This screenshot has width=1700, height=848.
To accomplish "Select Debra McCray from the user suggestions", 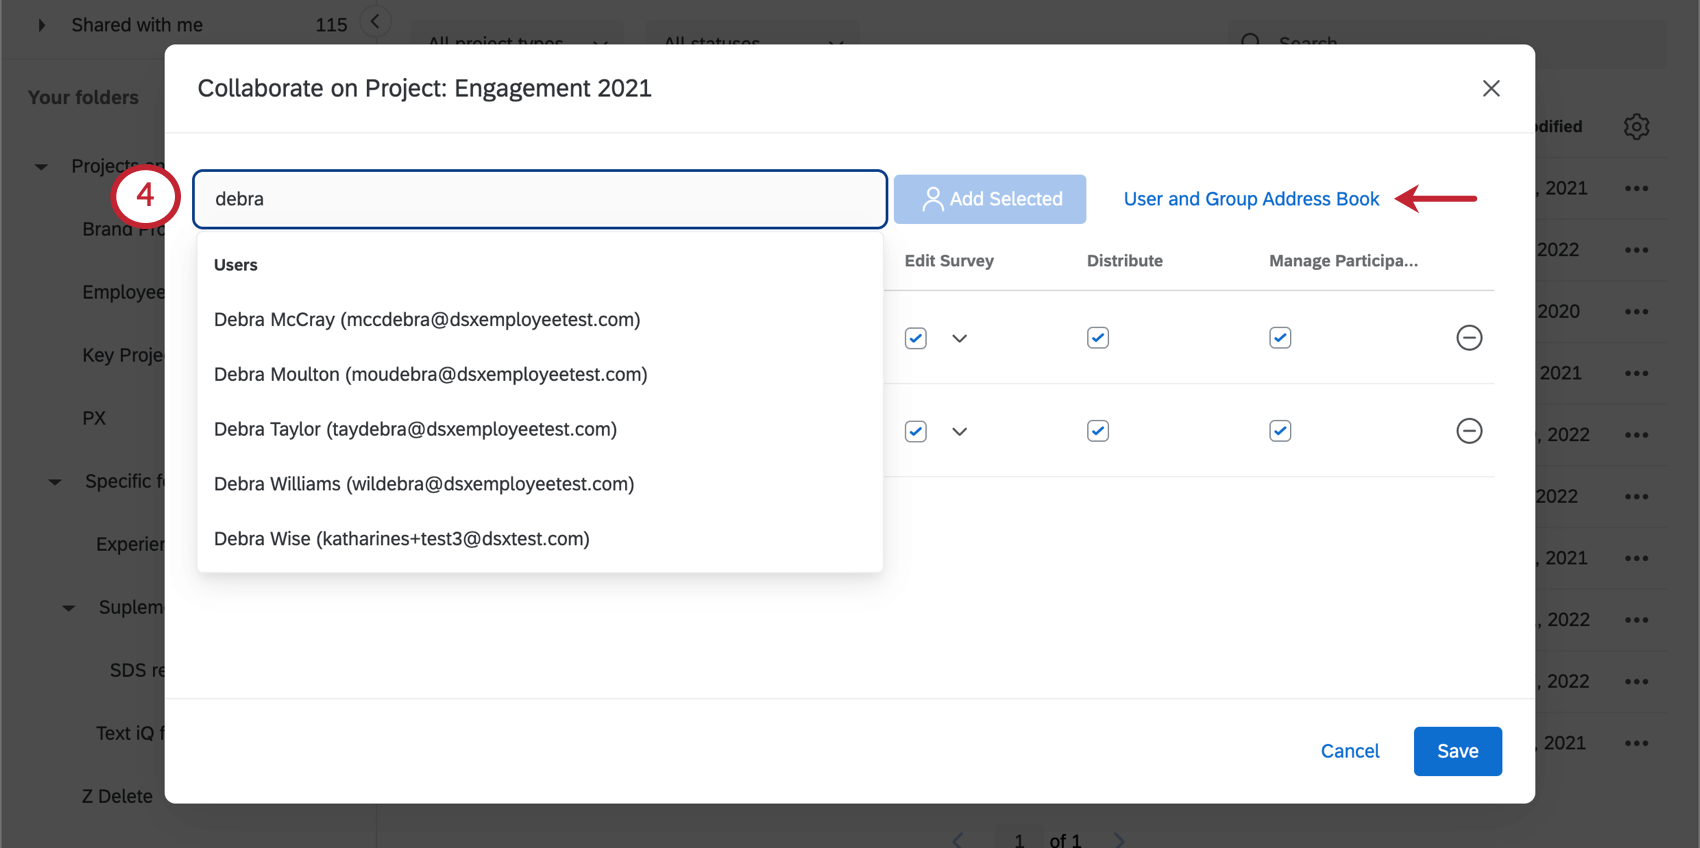I will [x=427, y=320].
